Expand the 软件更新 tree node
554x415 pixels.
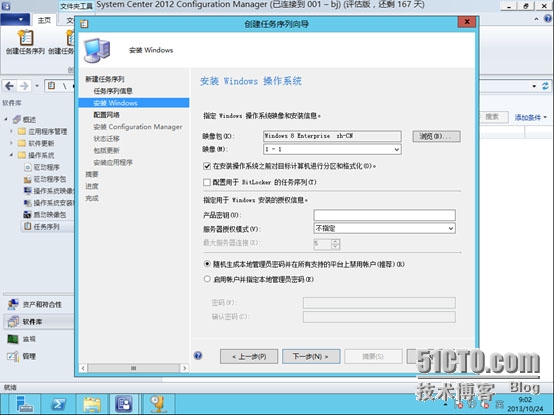pyautogui.click(x=11, y=143)
